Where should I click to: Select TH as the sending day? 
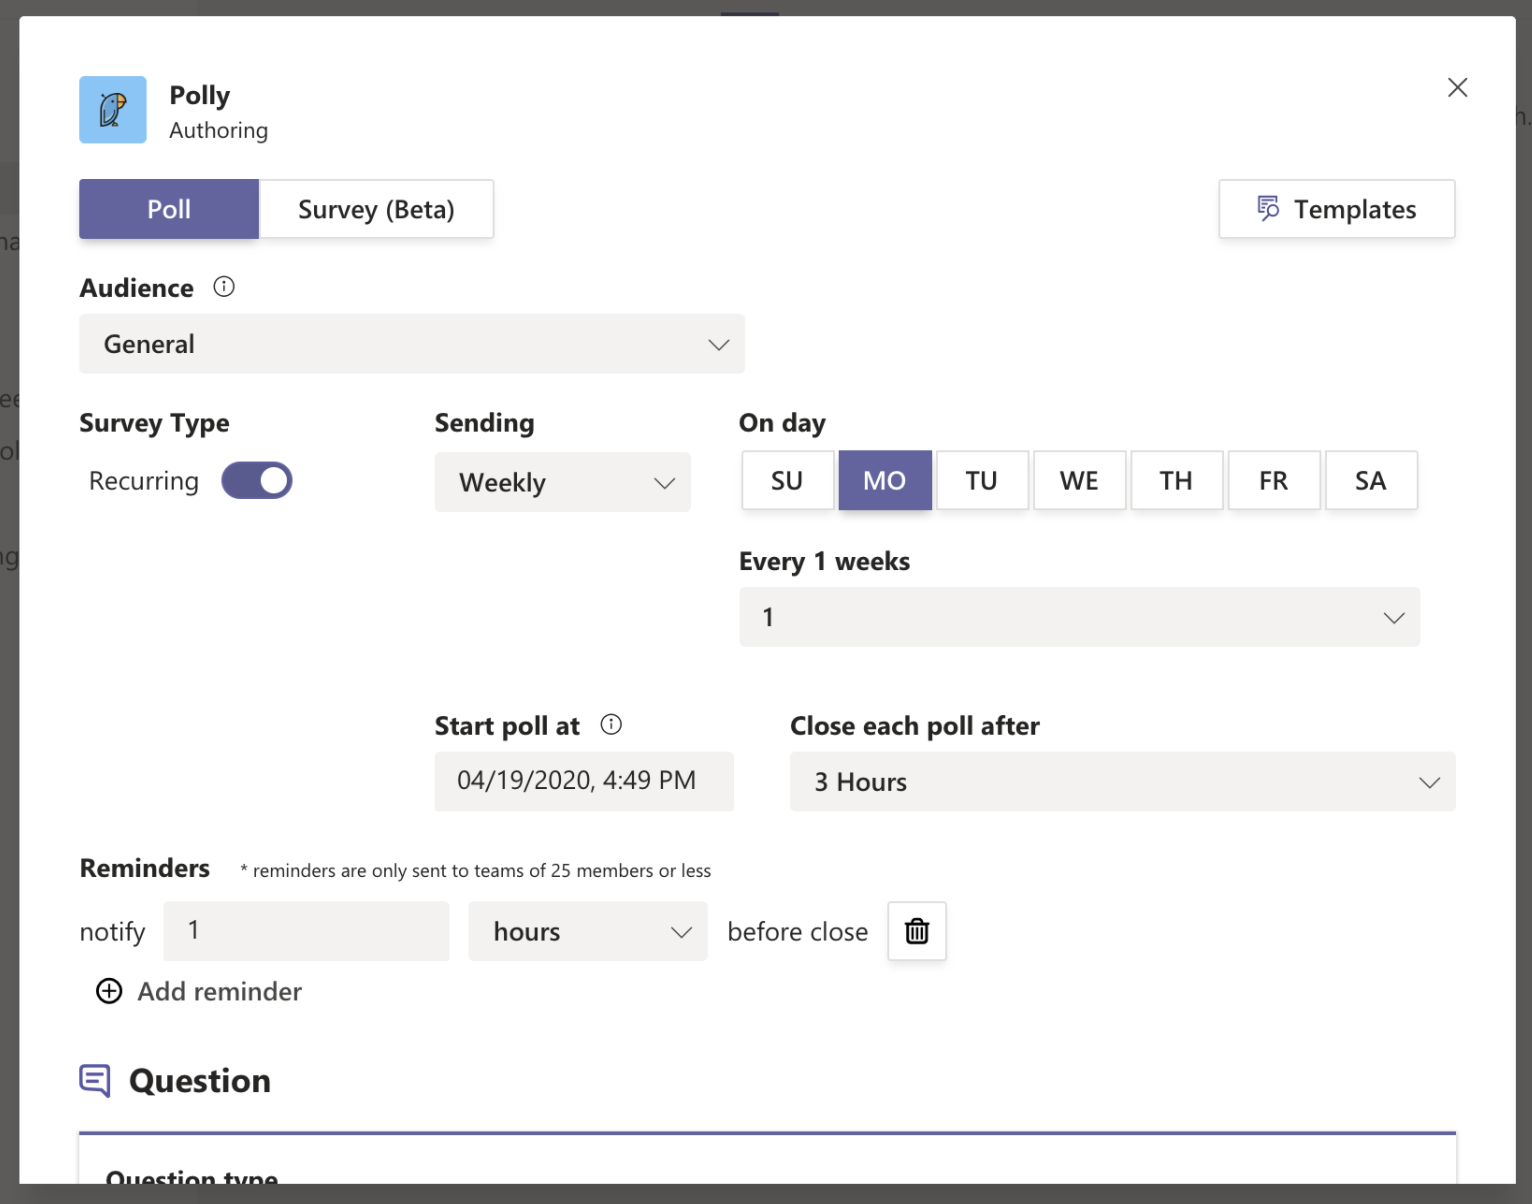tap(1176, 481)
